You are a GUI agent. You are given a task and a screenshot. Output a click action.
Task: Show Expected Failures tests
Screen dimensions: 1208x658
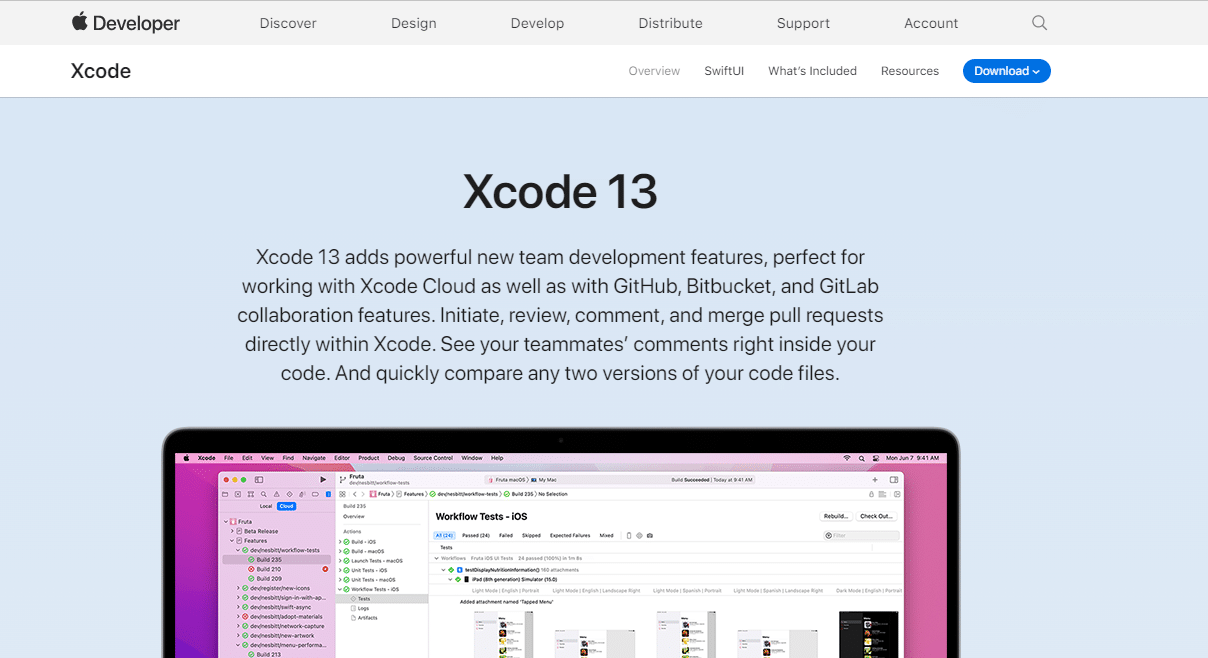tap(570, 536)
